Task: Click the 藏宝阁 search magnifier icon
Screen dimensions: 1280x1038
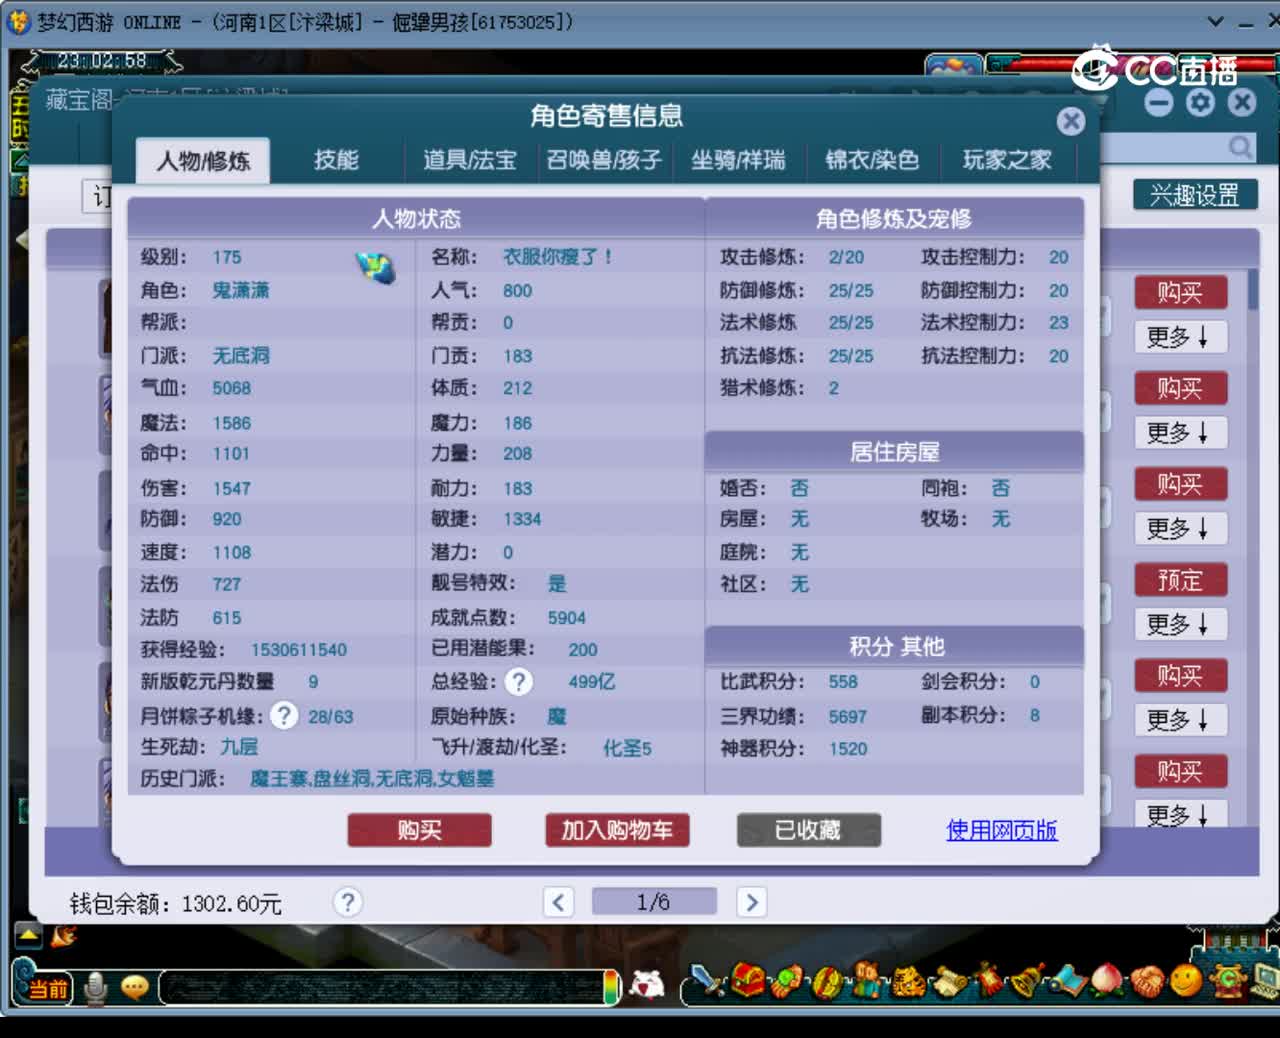Action: pos(1240,149)
